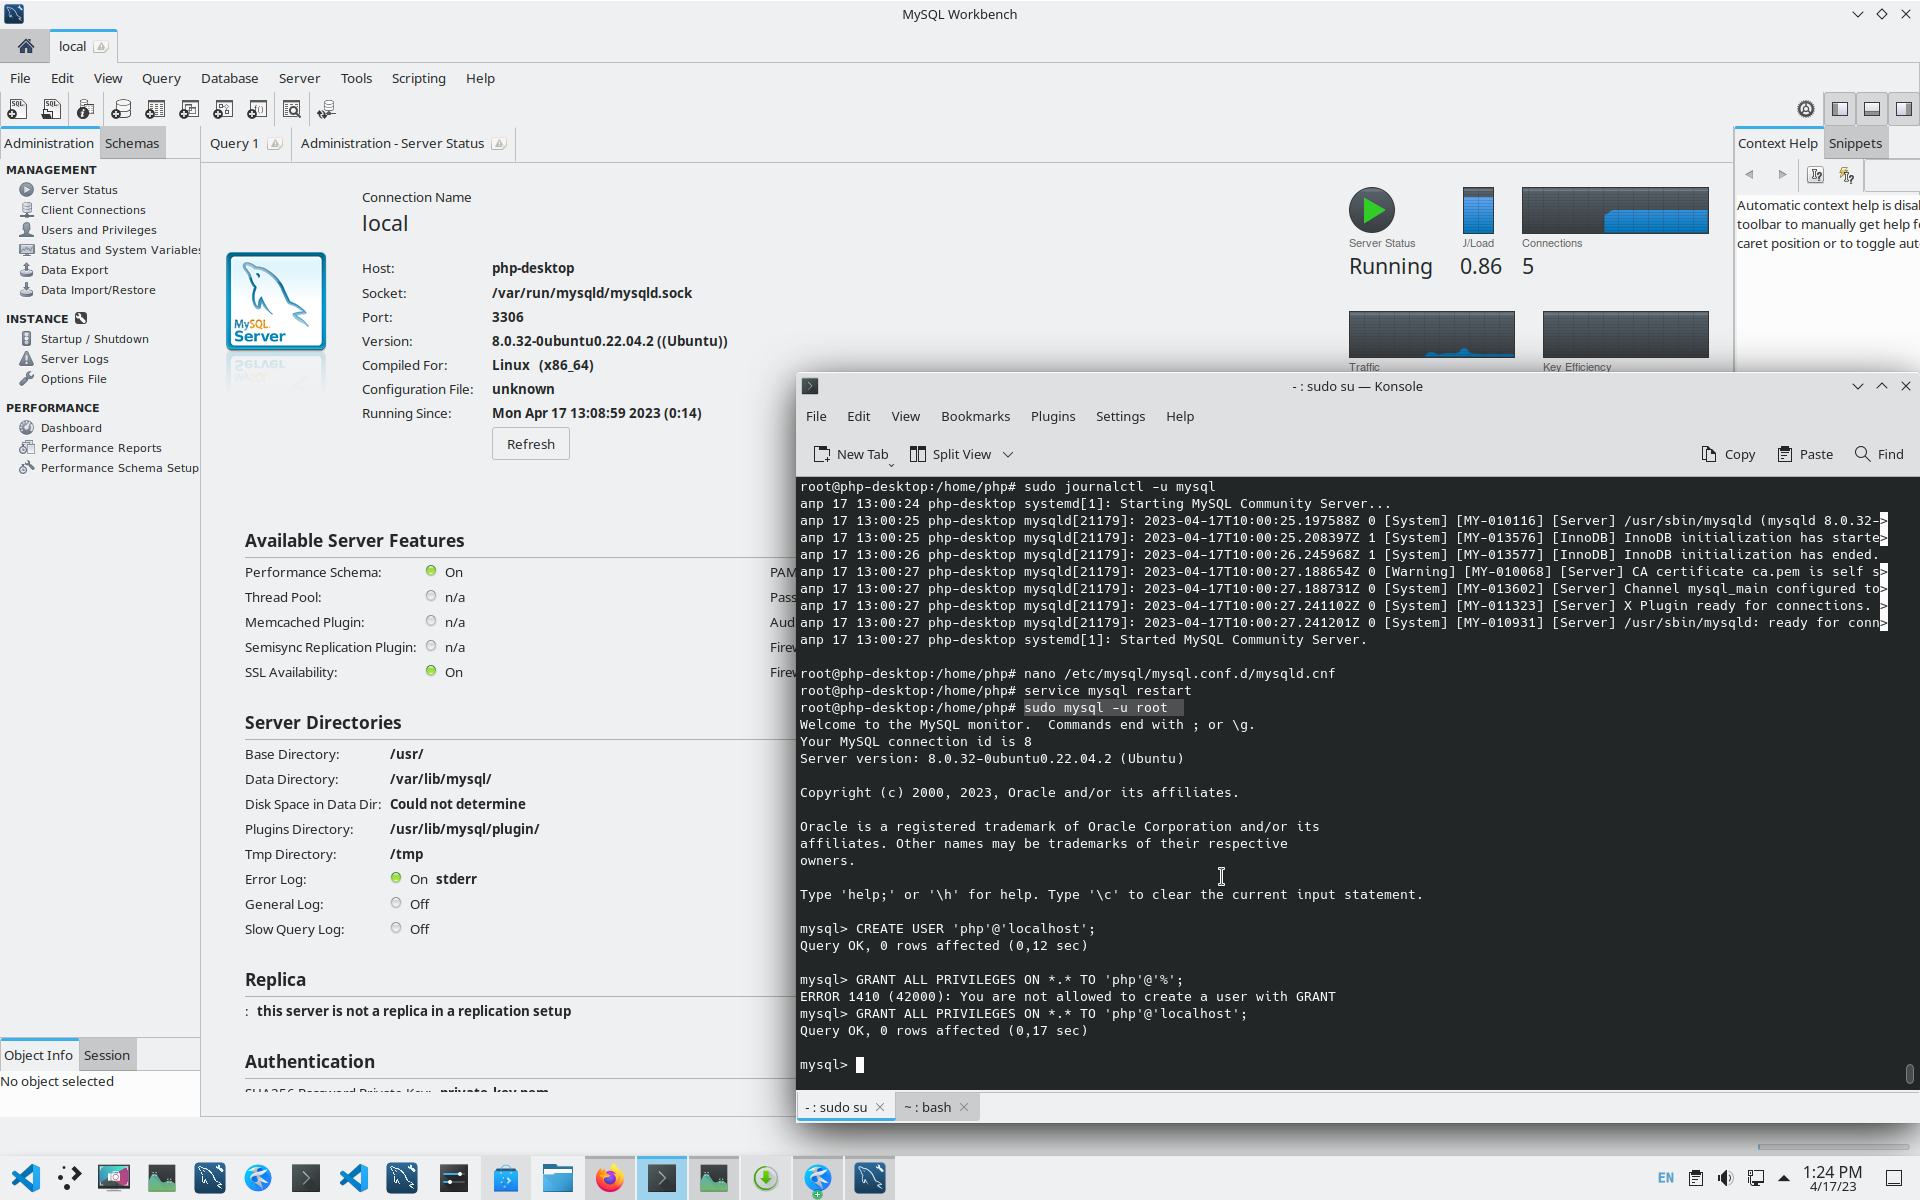
Task: Click the open SQL script file icon
Action: pyautogui.click(x=51, y=110)
